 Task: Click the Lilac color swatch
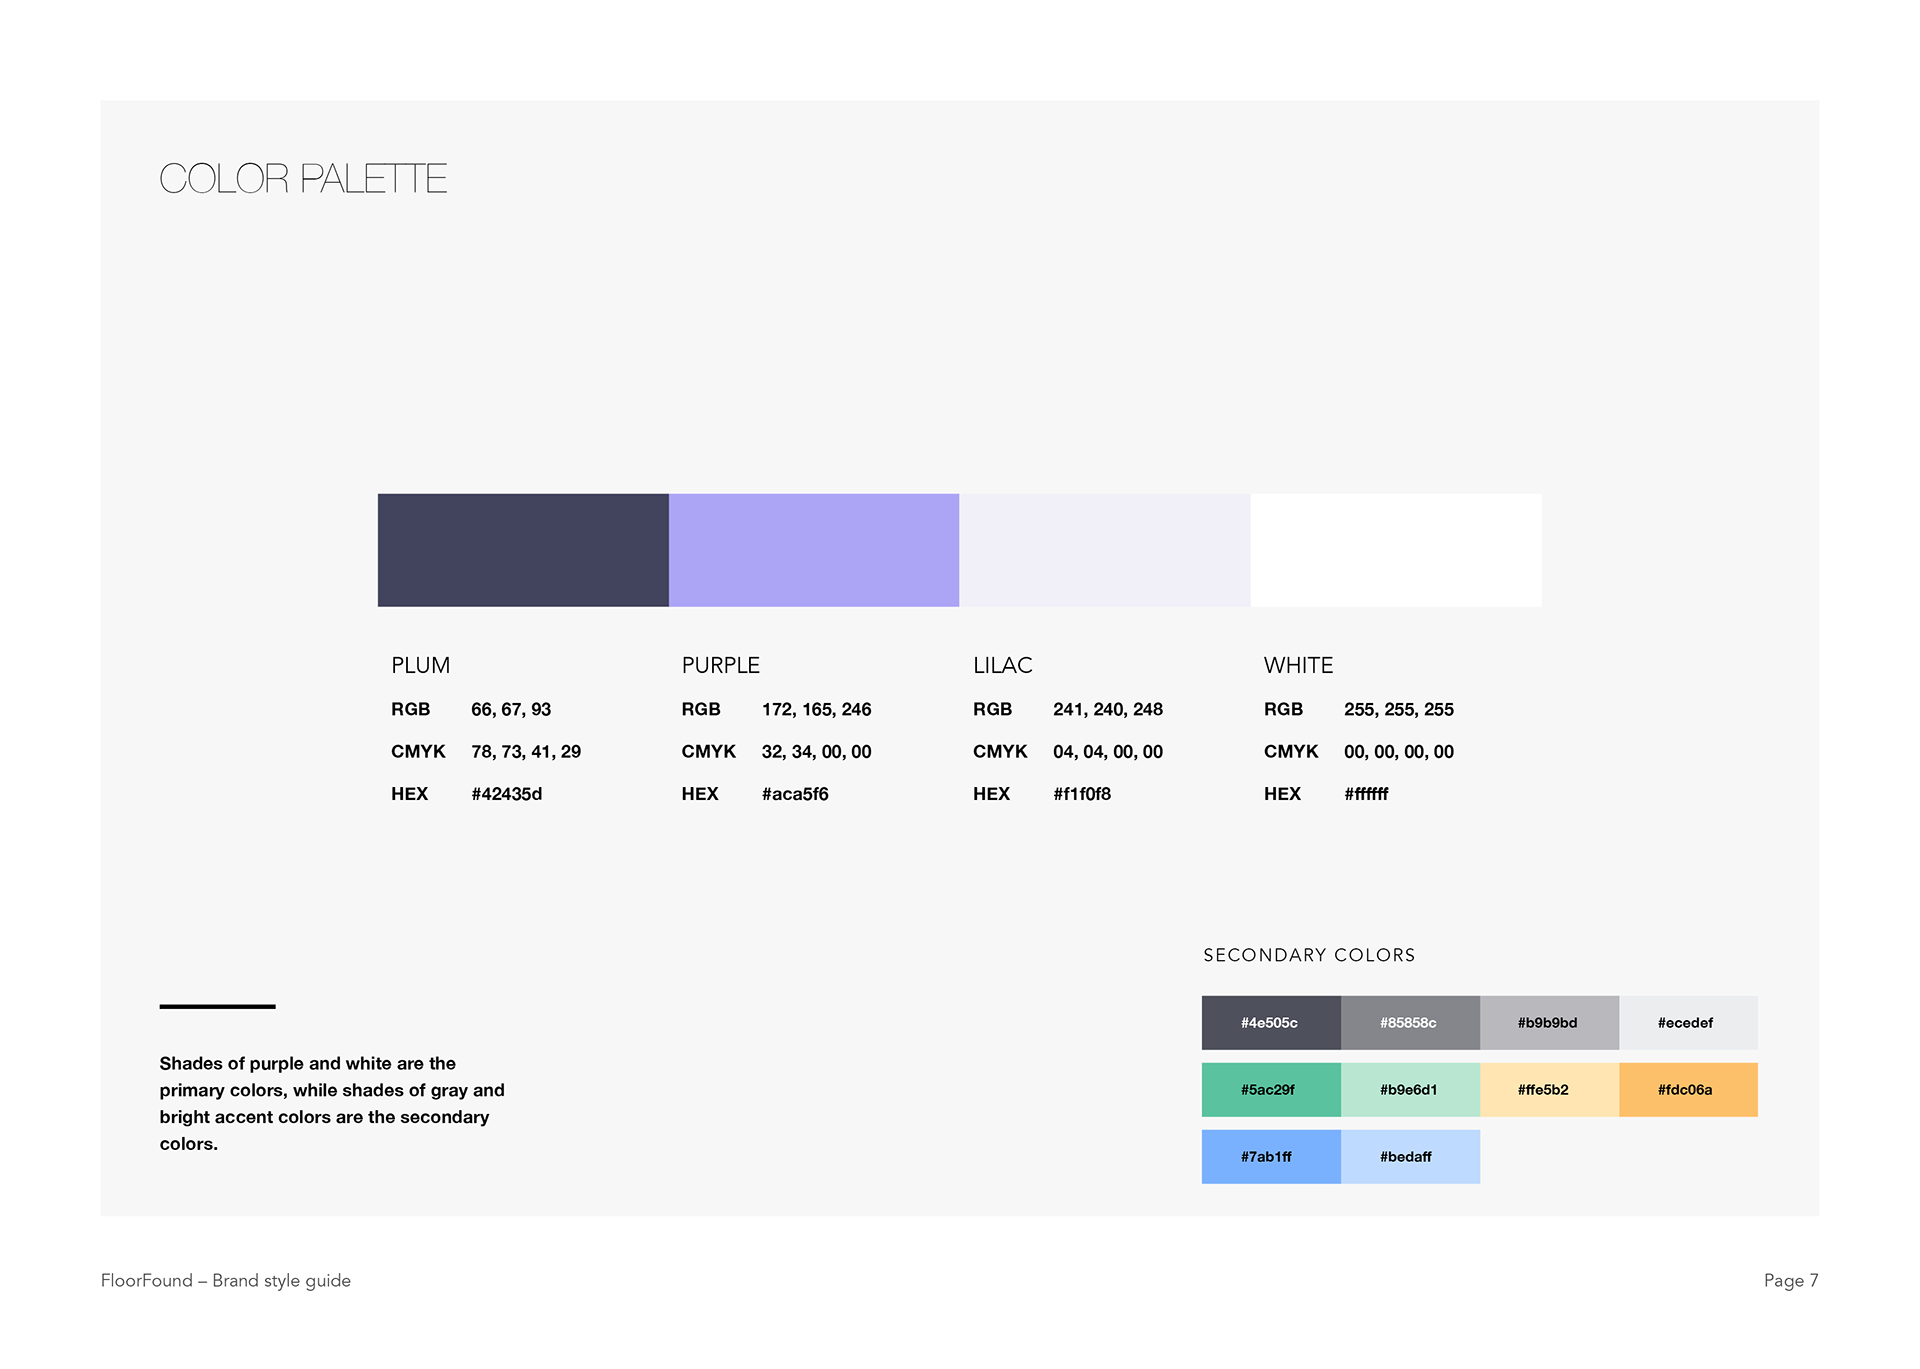pyautogui.click(x=1105, y=550)
